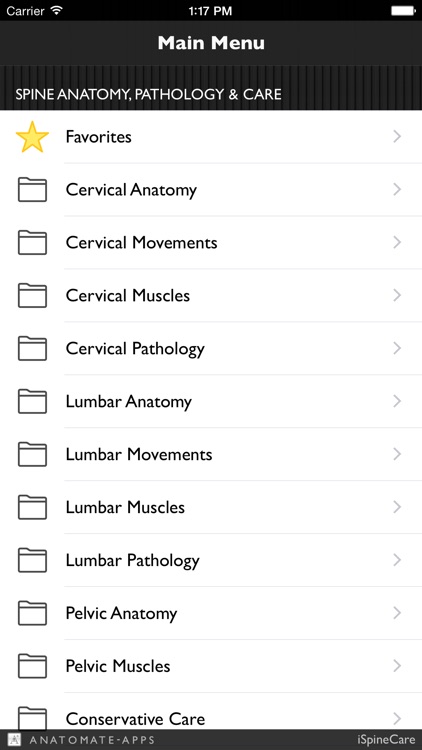Click the Main Menu title bar

point(211,43)
